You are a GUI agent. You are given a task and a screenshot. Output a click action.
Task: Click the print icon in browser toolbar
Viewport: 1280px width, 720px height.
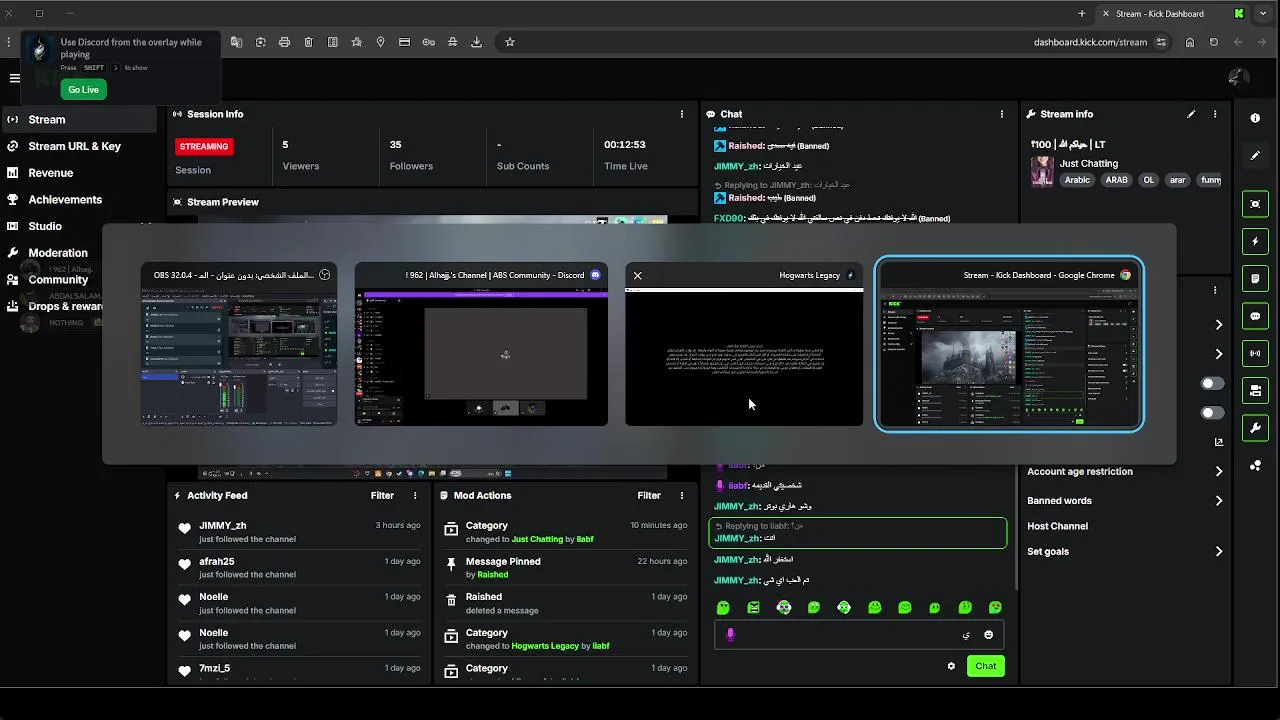click(284, 42)
